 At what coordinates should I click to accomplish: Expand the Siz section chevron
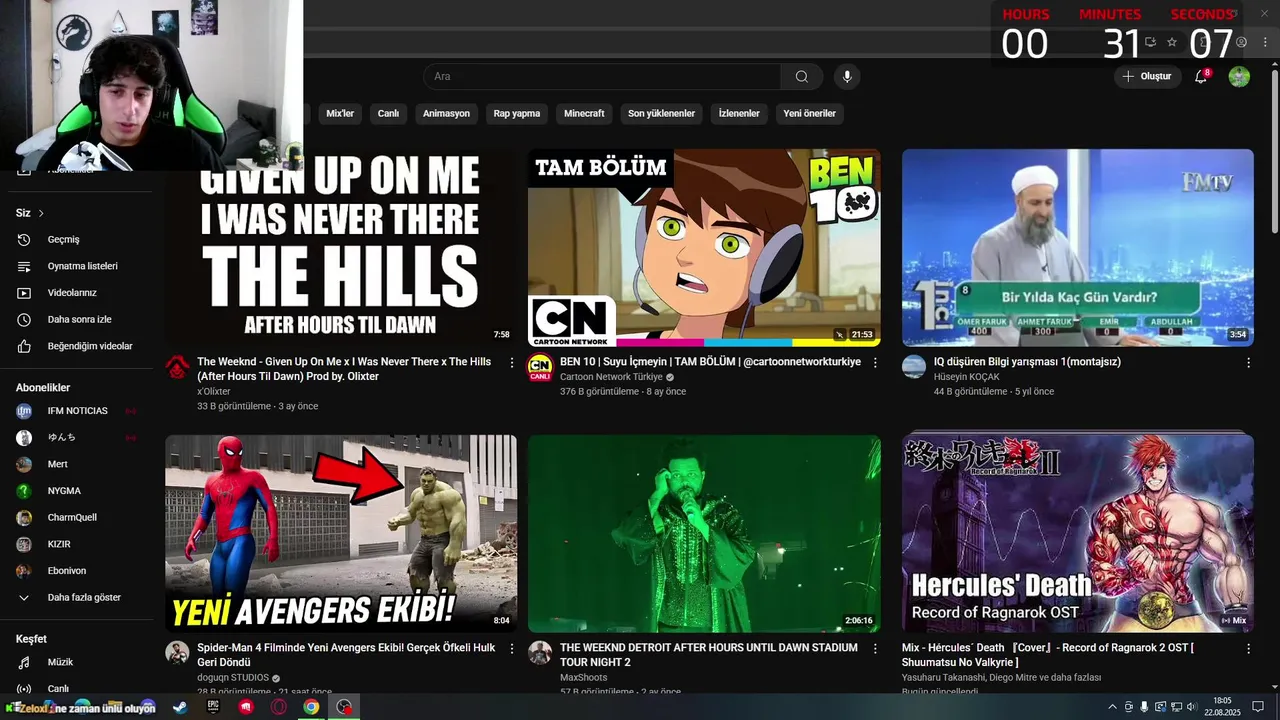pyautogui.click(x=41, y=213)
